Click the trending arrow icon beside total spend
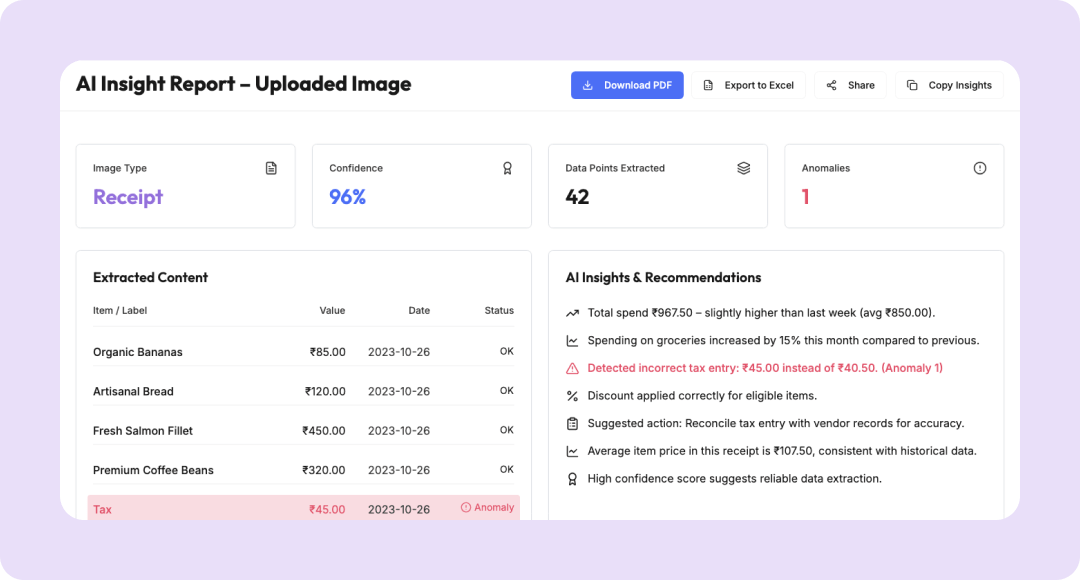1080x580 pixels. coord(572,313)
